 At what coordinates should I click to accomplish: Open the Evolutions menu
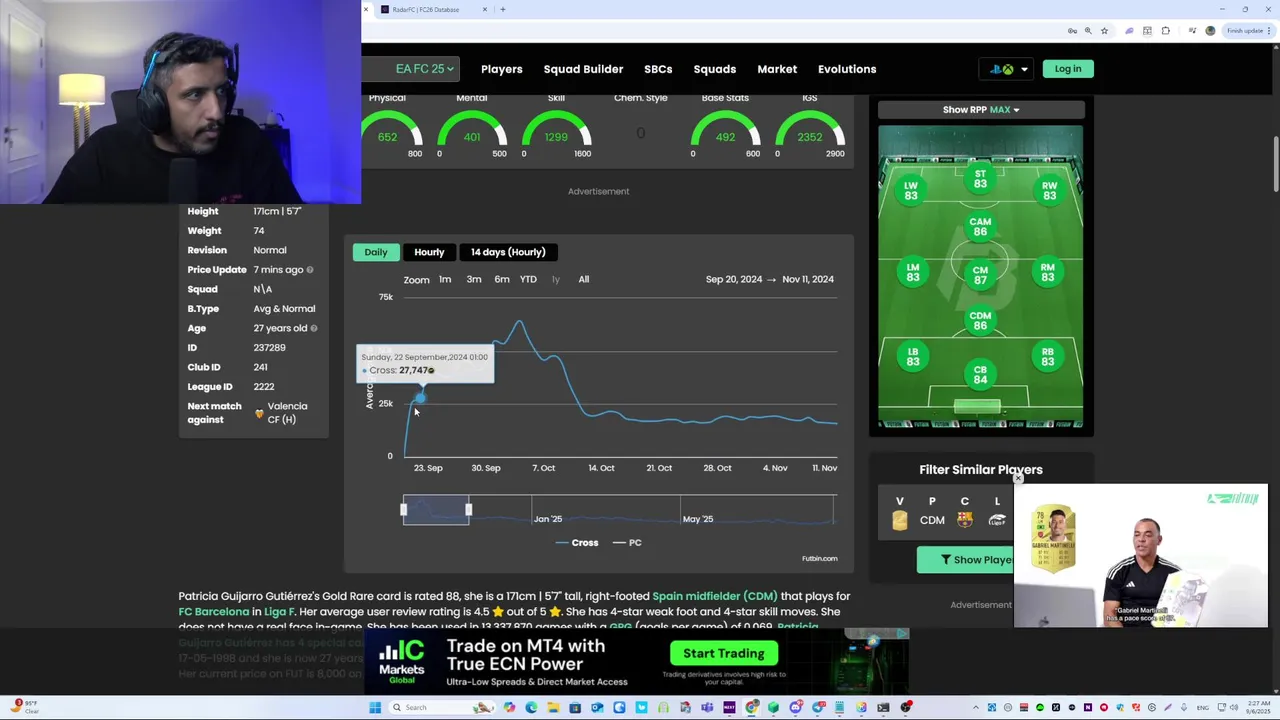pos(847,69)
